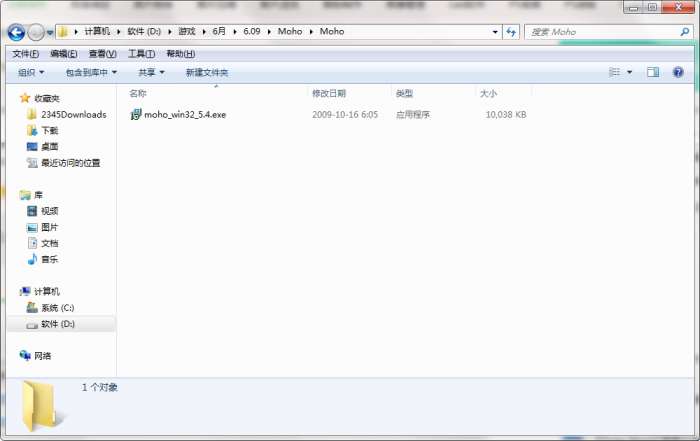Open the 共享 dropdown
This screenshot has width=700, height=441.
[151, 72]
